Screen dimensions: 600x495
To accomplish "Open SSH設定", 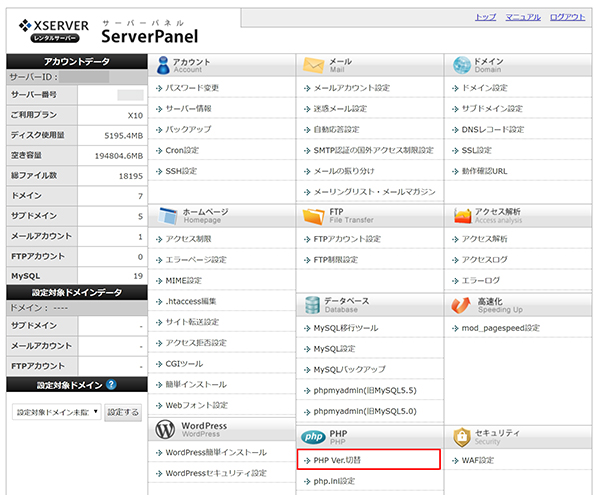I will [x=181, y=171].
